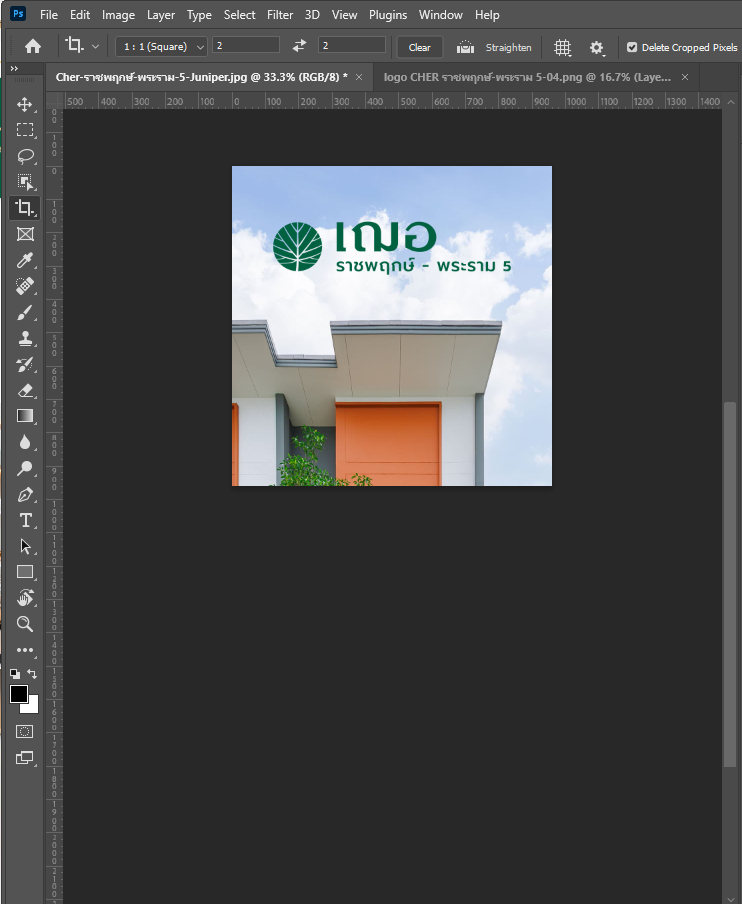Pick the Eyedropper tool
Screen dimensions: 742x904
[25, 260]
